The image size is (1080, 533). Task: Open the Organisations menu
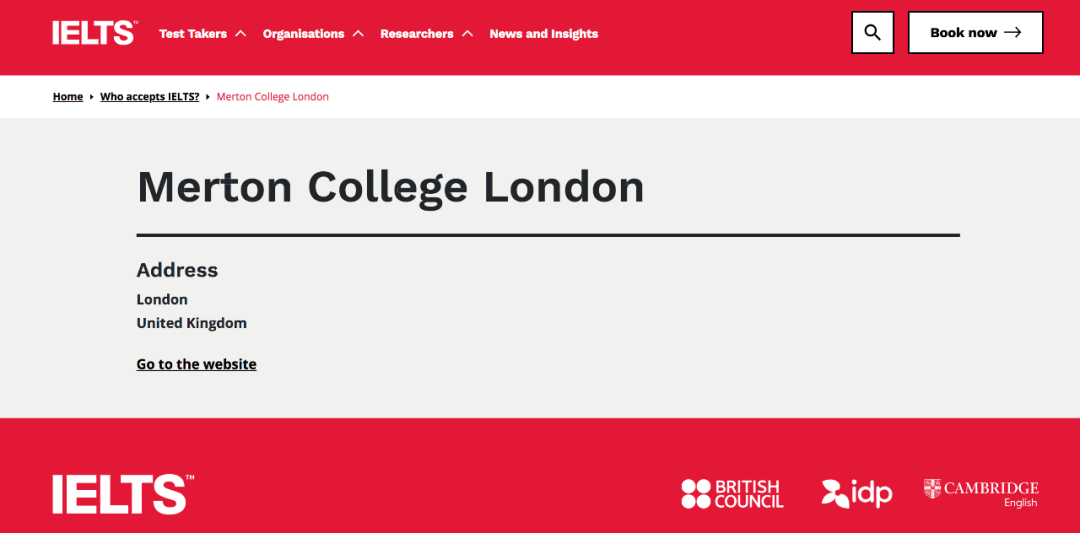(304, 34)
